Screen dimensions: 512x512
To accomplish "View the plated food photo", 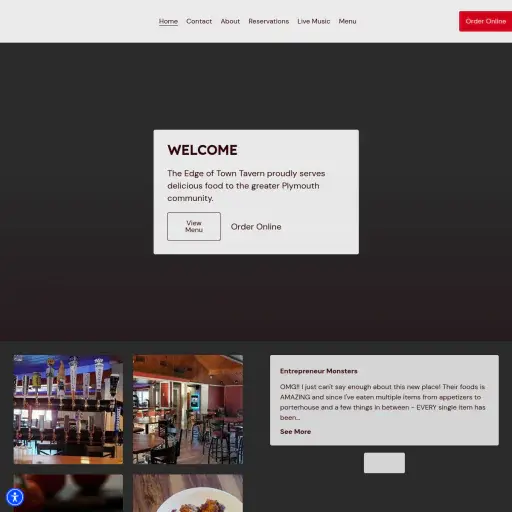I will pos(188,493).
